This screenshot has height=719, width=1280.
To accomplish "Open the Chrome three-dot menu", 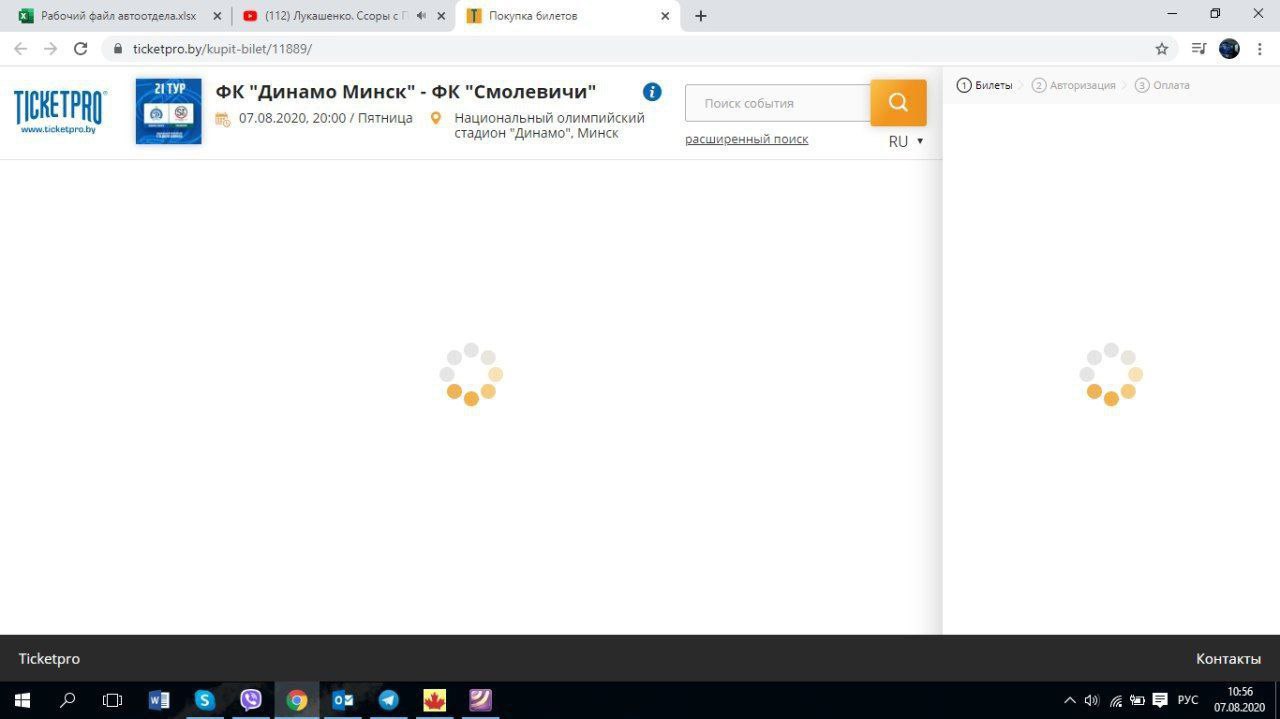I will [x=1262, y=49].
